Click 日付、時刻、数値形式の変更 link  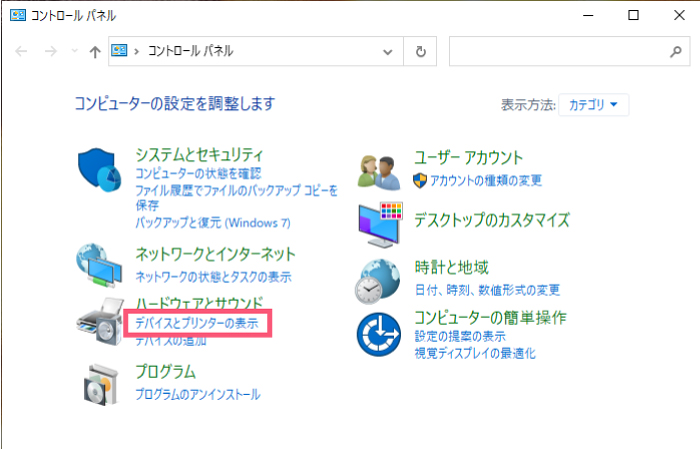pos(487,290)
